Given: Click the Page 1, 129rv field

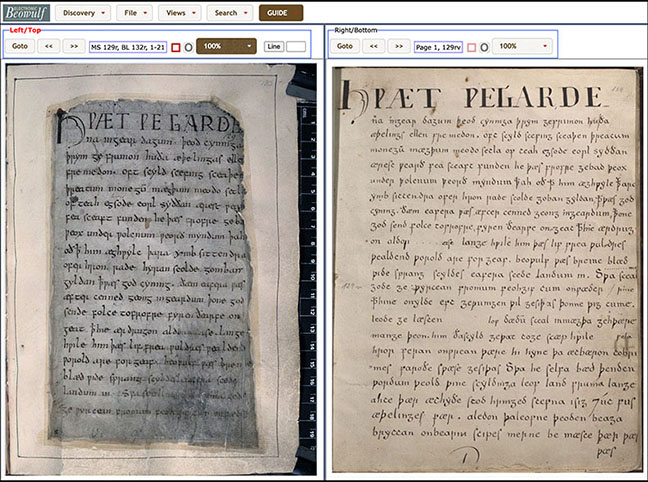Looking at the screenshot, I should pos(438,47).
